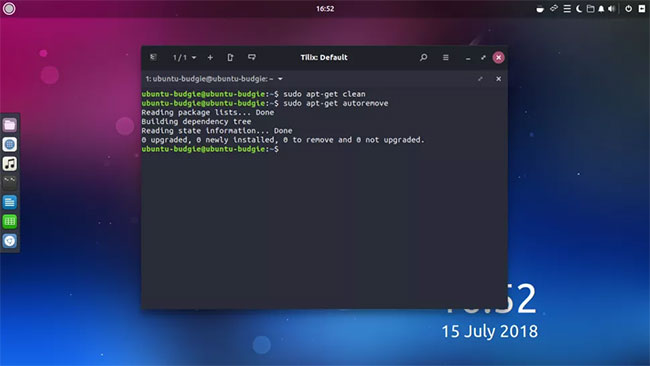Add terminal right split icon
Screen dimensions: 650x366
230,57
